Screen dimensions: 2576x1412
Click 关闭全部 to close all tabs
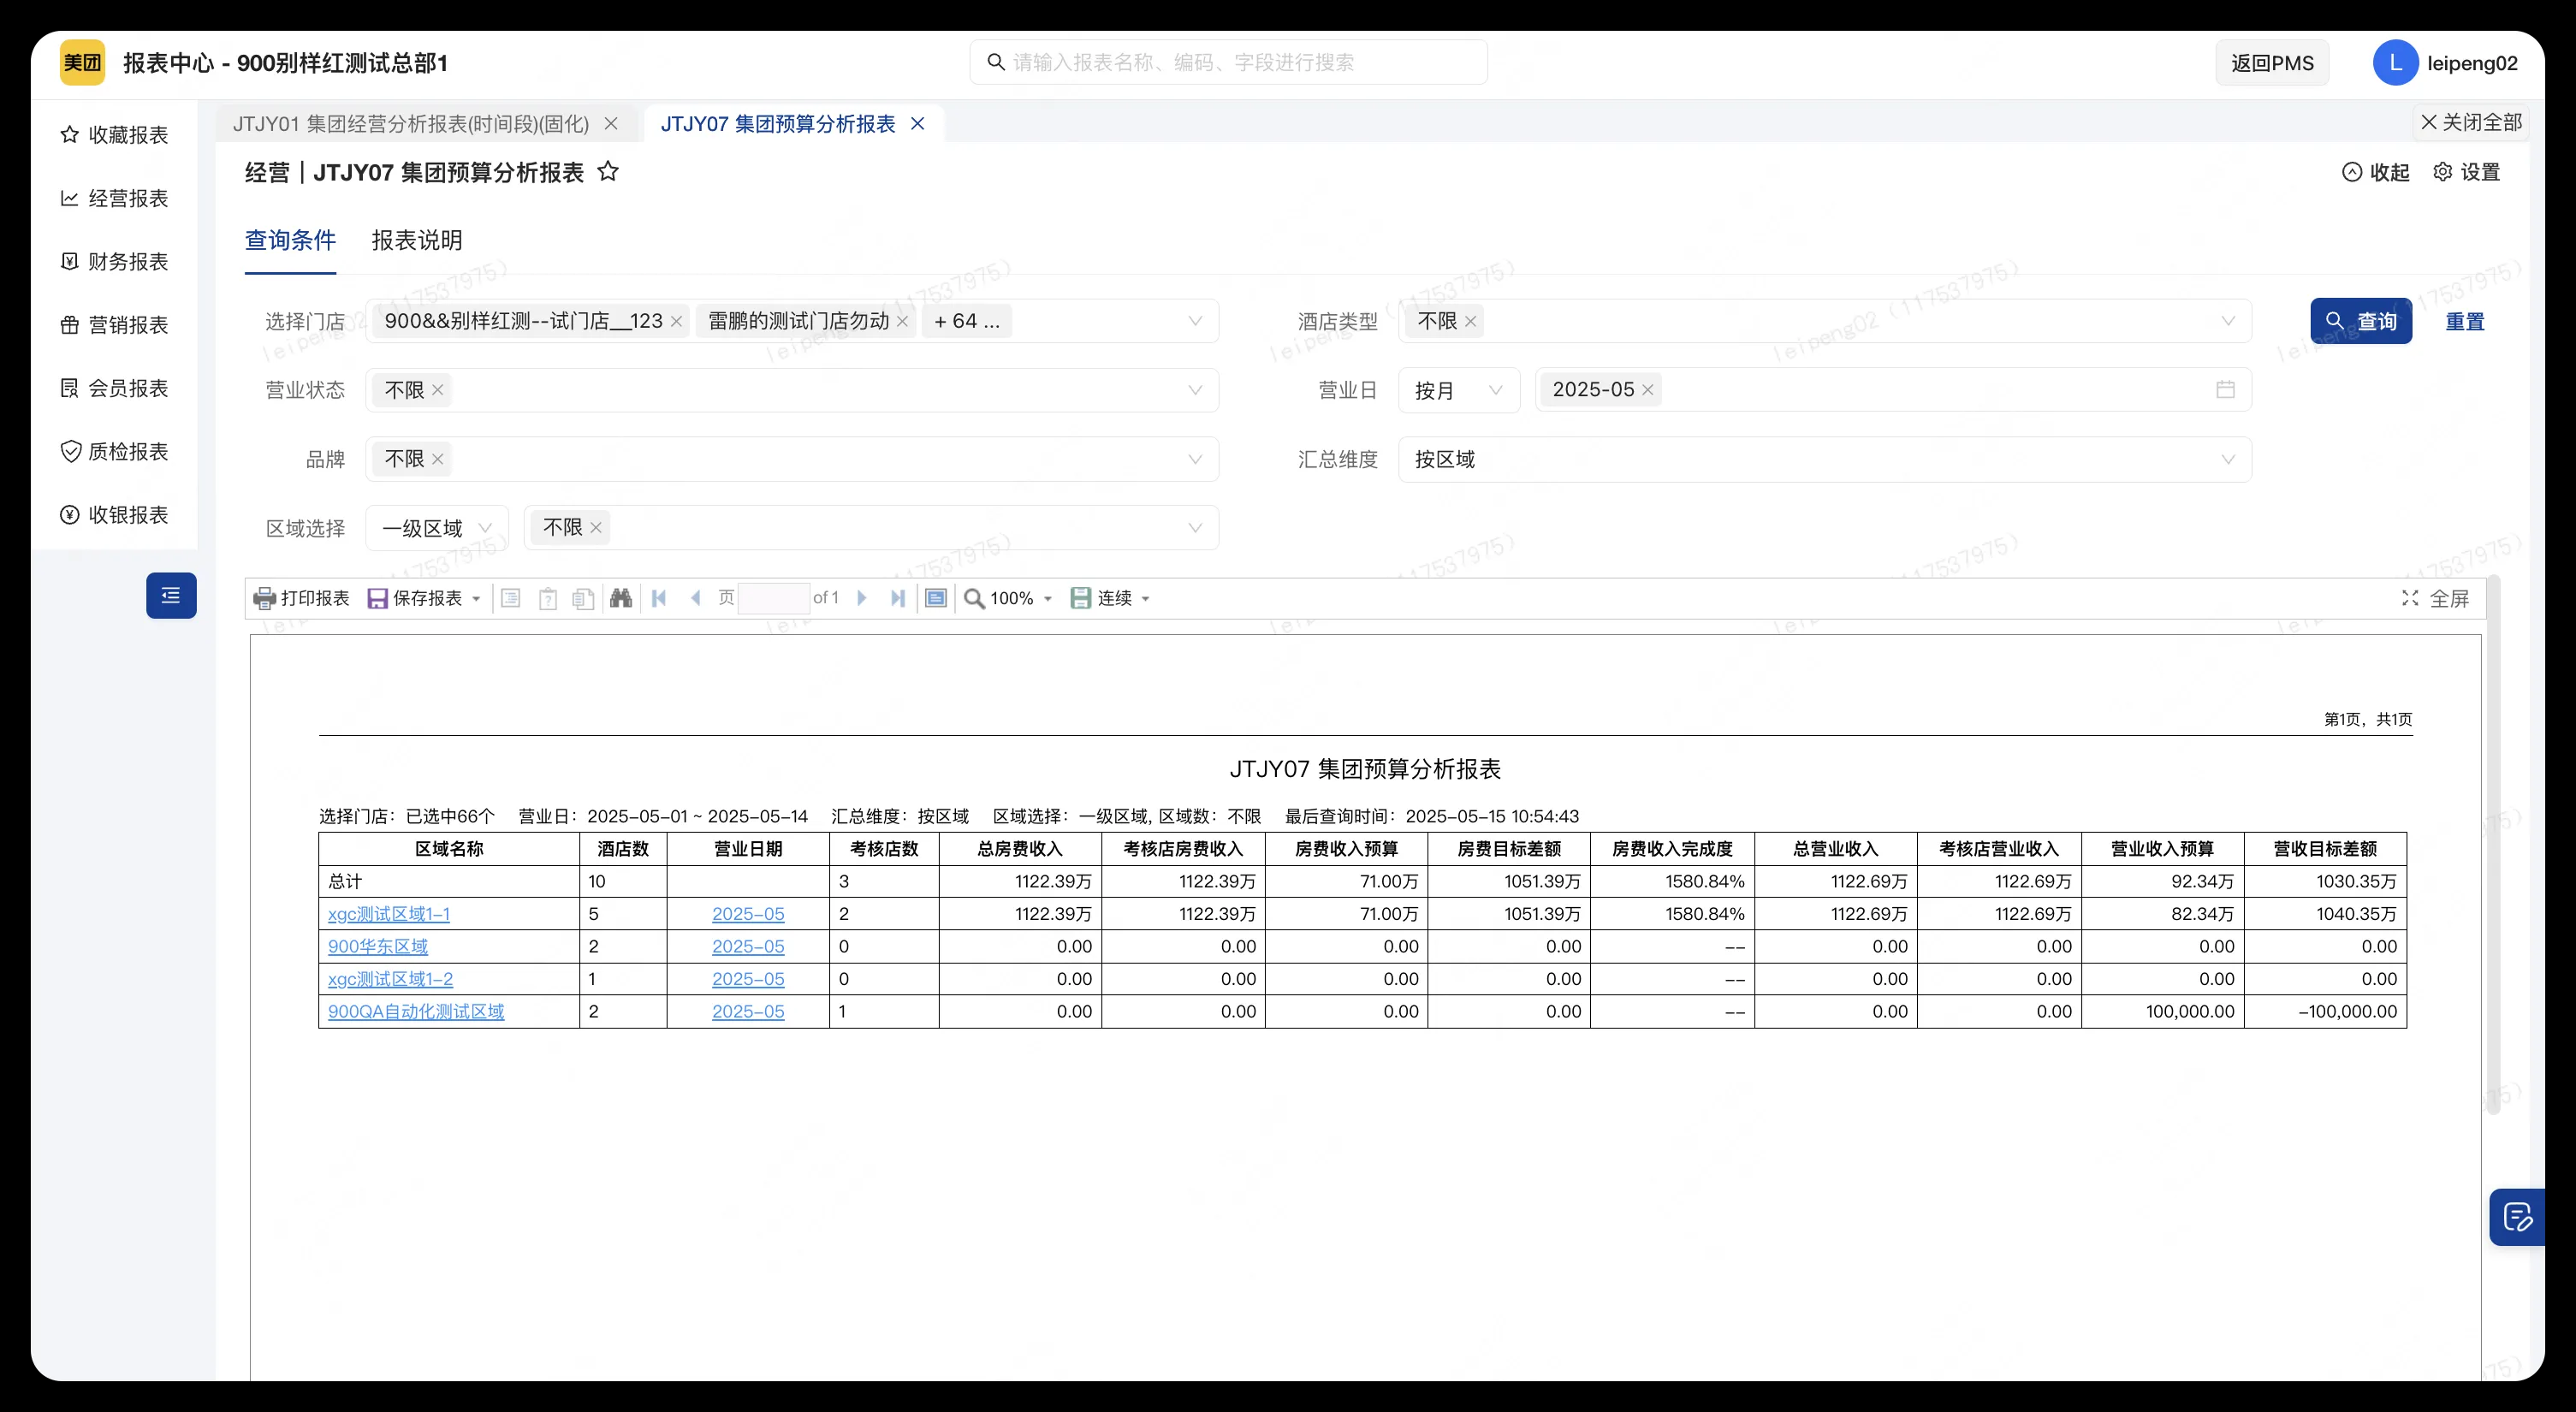(2471, 122)
